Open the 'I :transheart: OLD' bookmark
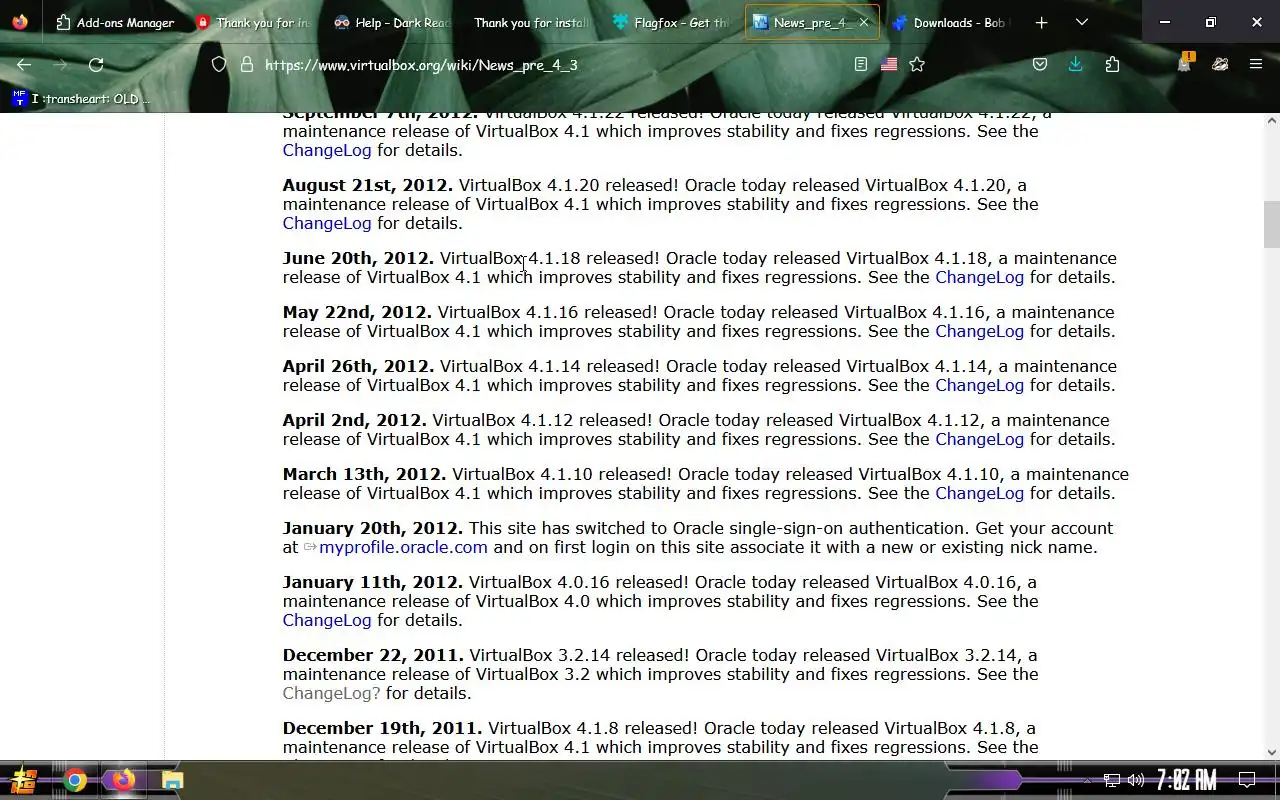This screenshot has width=1280, height=800. pyautogui.click(x=80, y=99)
